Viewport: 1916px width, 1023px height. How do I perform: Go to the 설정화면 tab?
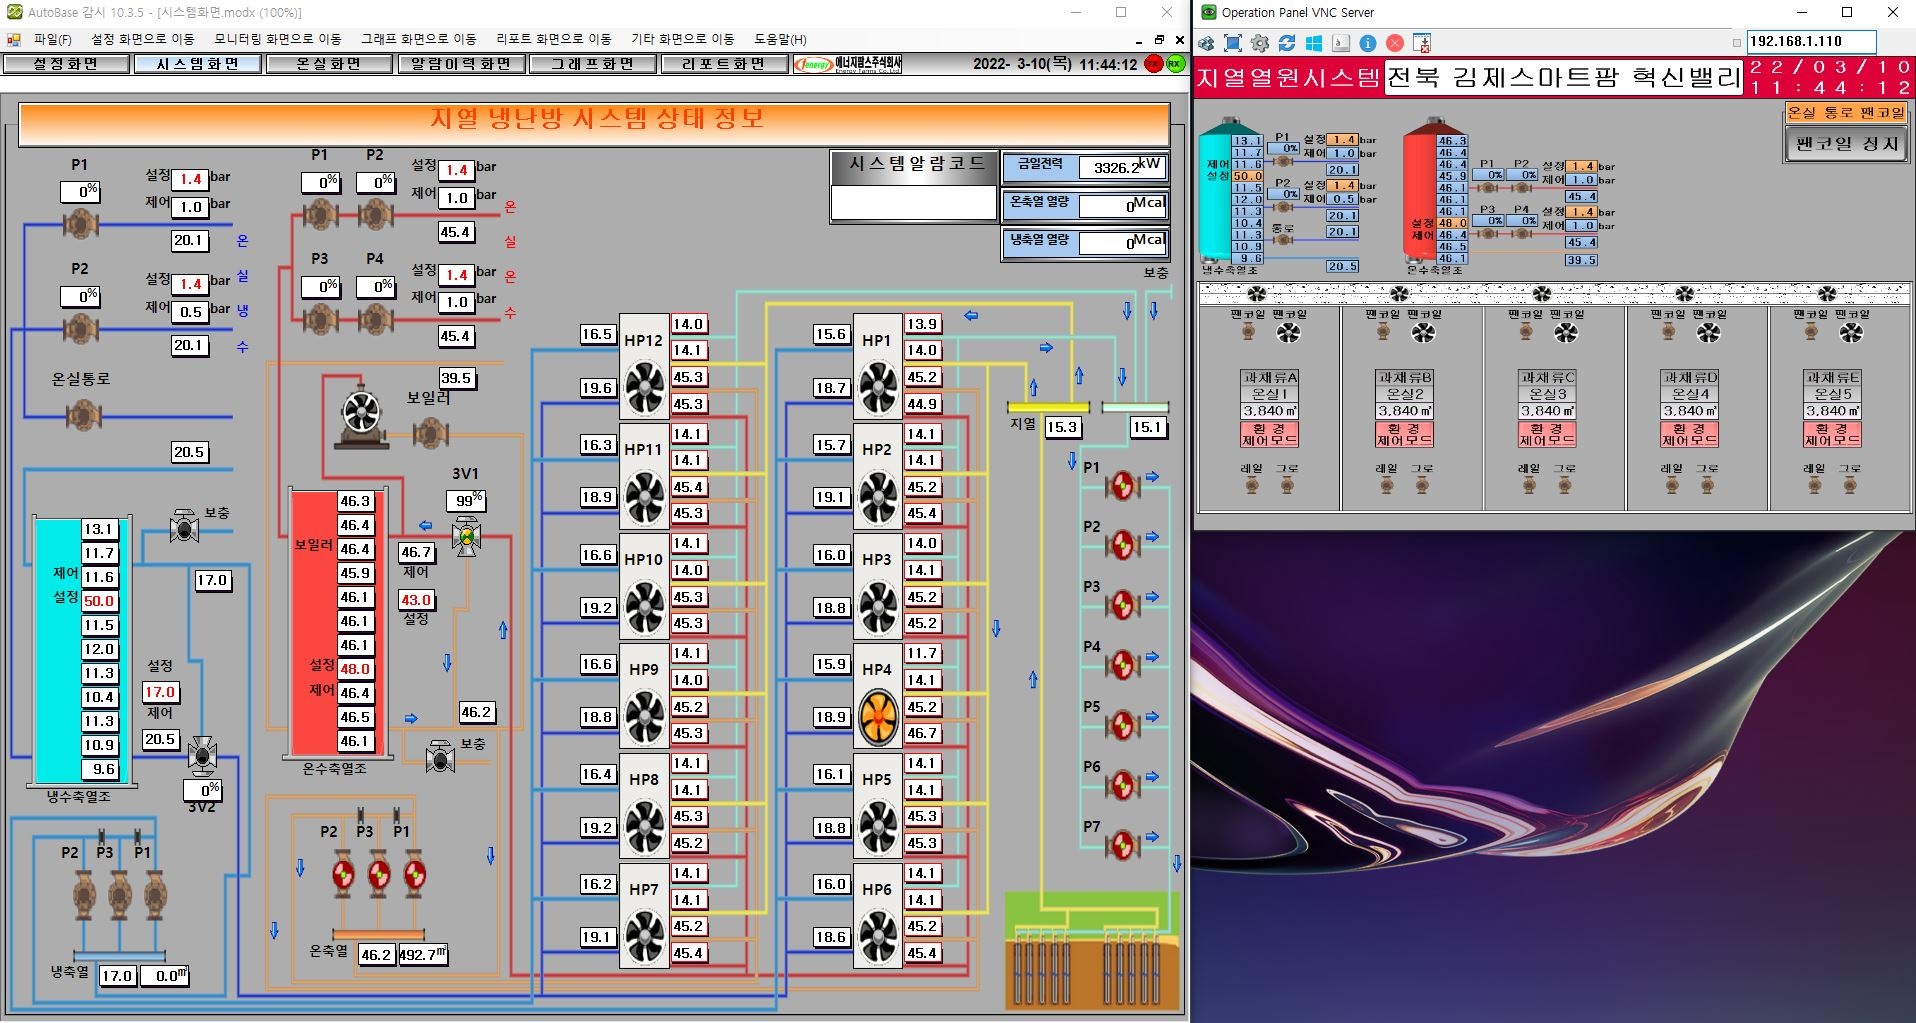(x=66, y=64)
